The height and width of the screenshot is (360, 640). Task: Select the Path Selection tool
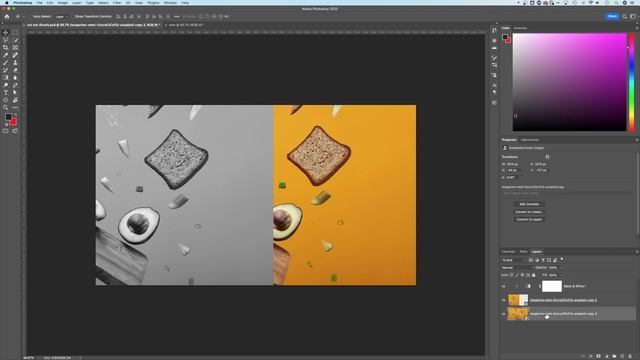(15, 93)
